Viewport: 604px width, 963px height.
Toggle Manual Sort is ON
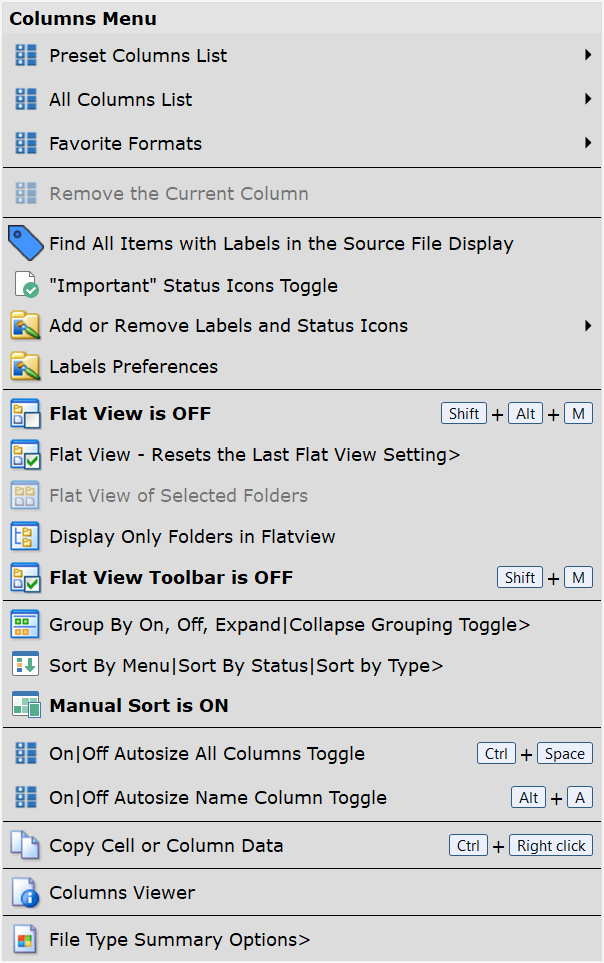tap(138, 706)
